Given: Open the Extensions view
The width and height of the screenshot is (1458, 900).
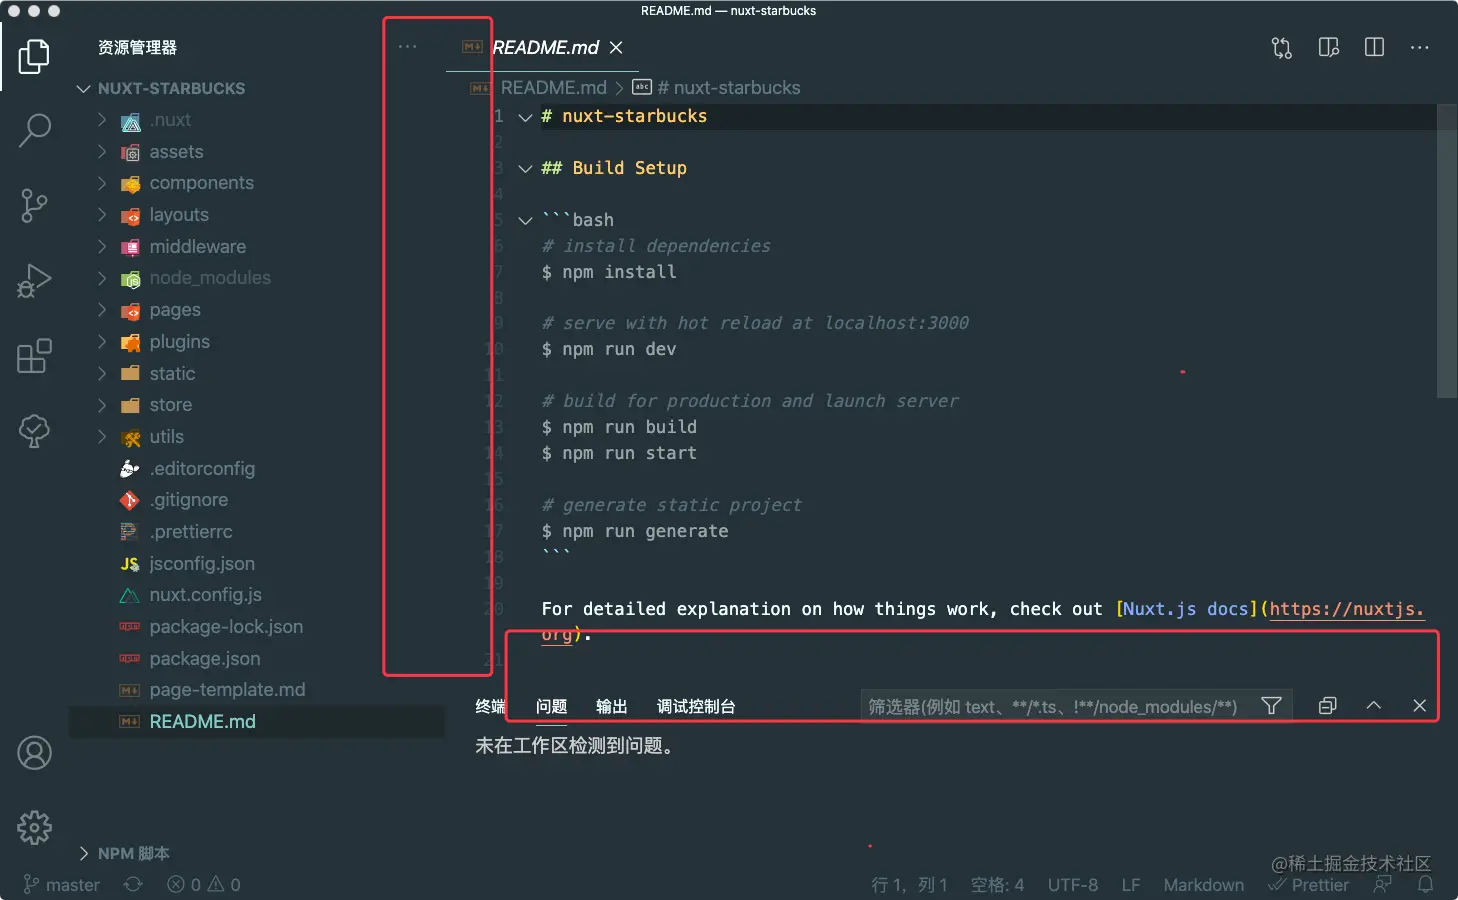Looking at the screenshot, I should click(x=34, y=356).
